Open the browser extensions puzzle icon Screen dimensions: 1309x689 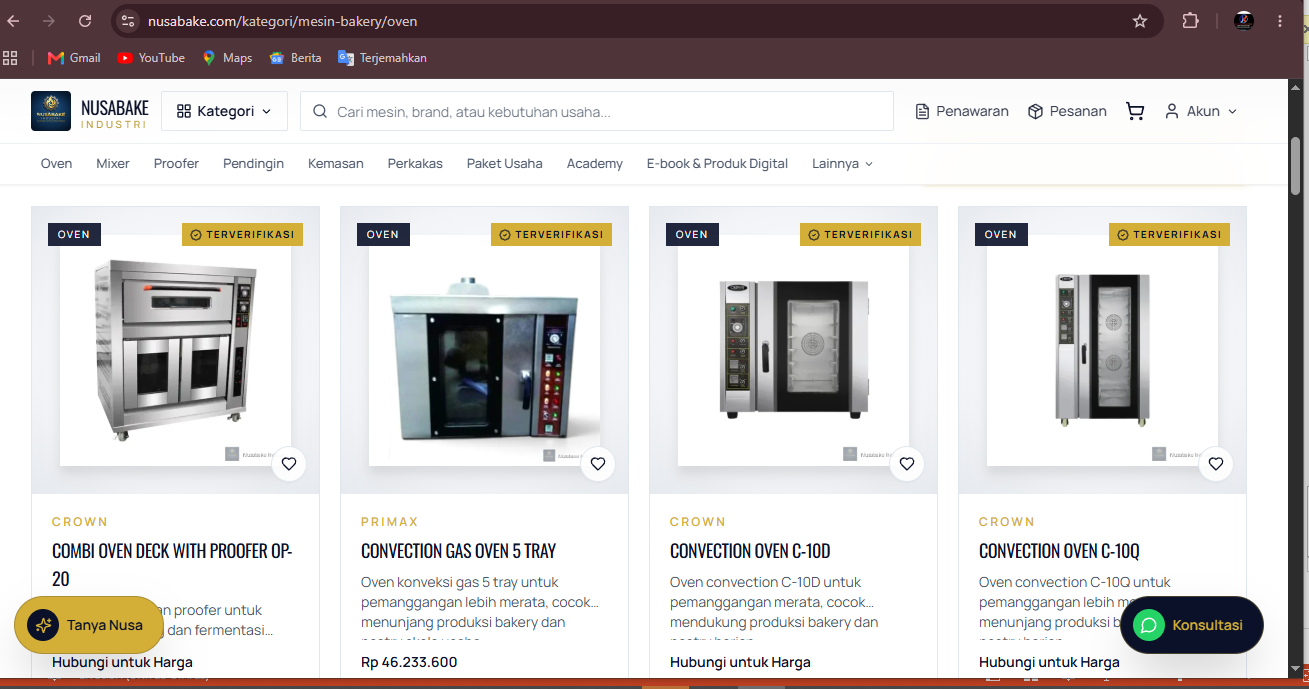click(1190, 21)
